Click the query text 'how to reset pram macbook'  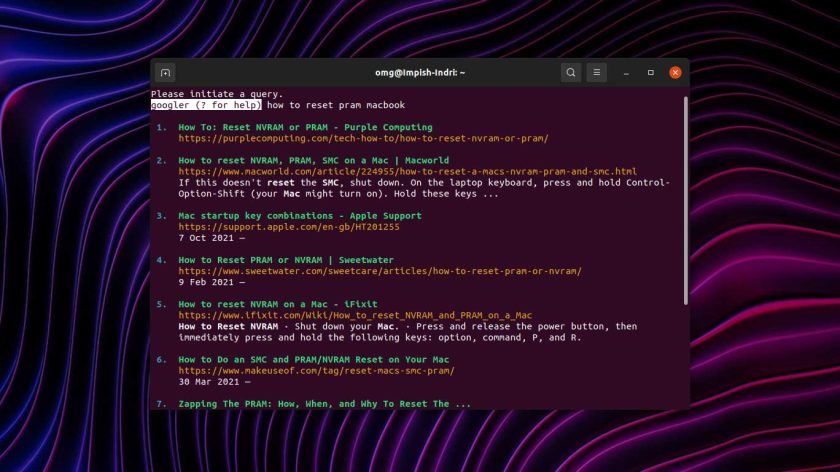336,105
